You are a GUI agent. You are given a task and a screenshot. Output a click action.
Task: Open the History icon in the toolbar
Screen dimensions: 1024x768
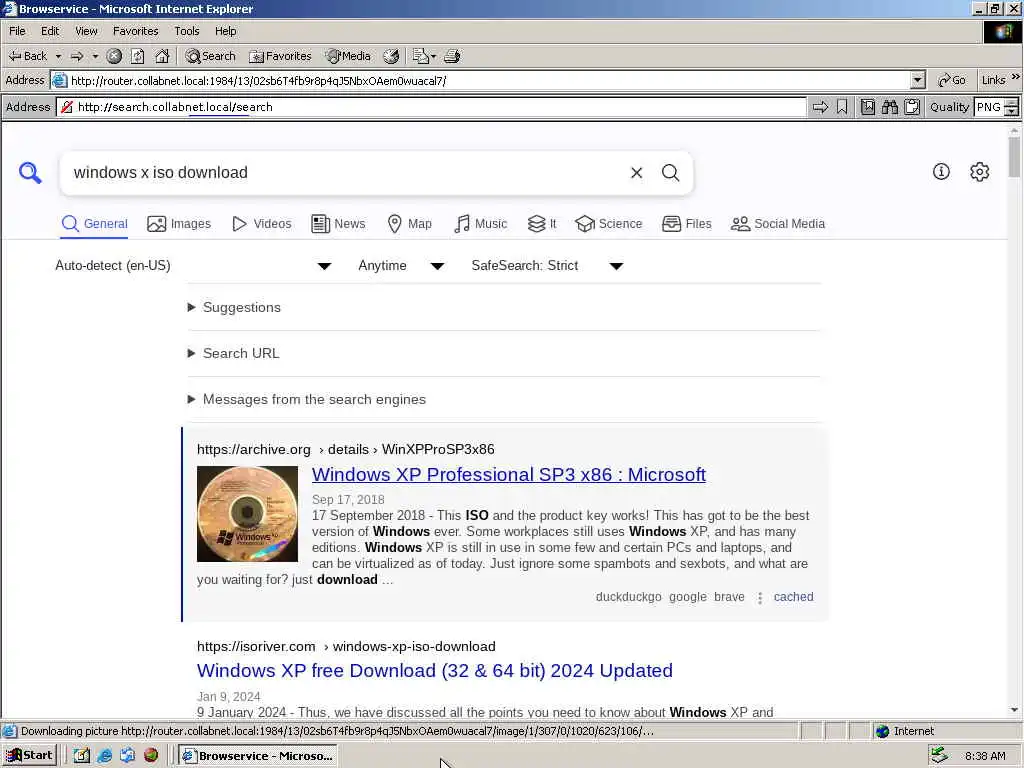point(391,56)
